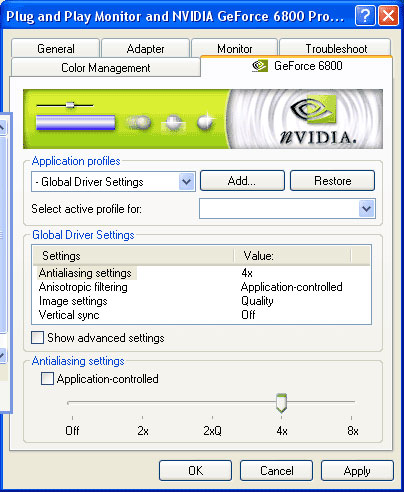Viewport: 404px width, 492px height.
Task: Click the middle sphere icon in banner
Action: (173, 123)
